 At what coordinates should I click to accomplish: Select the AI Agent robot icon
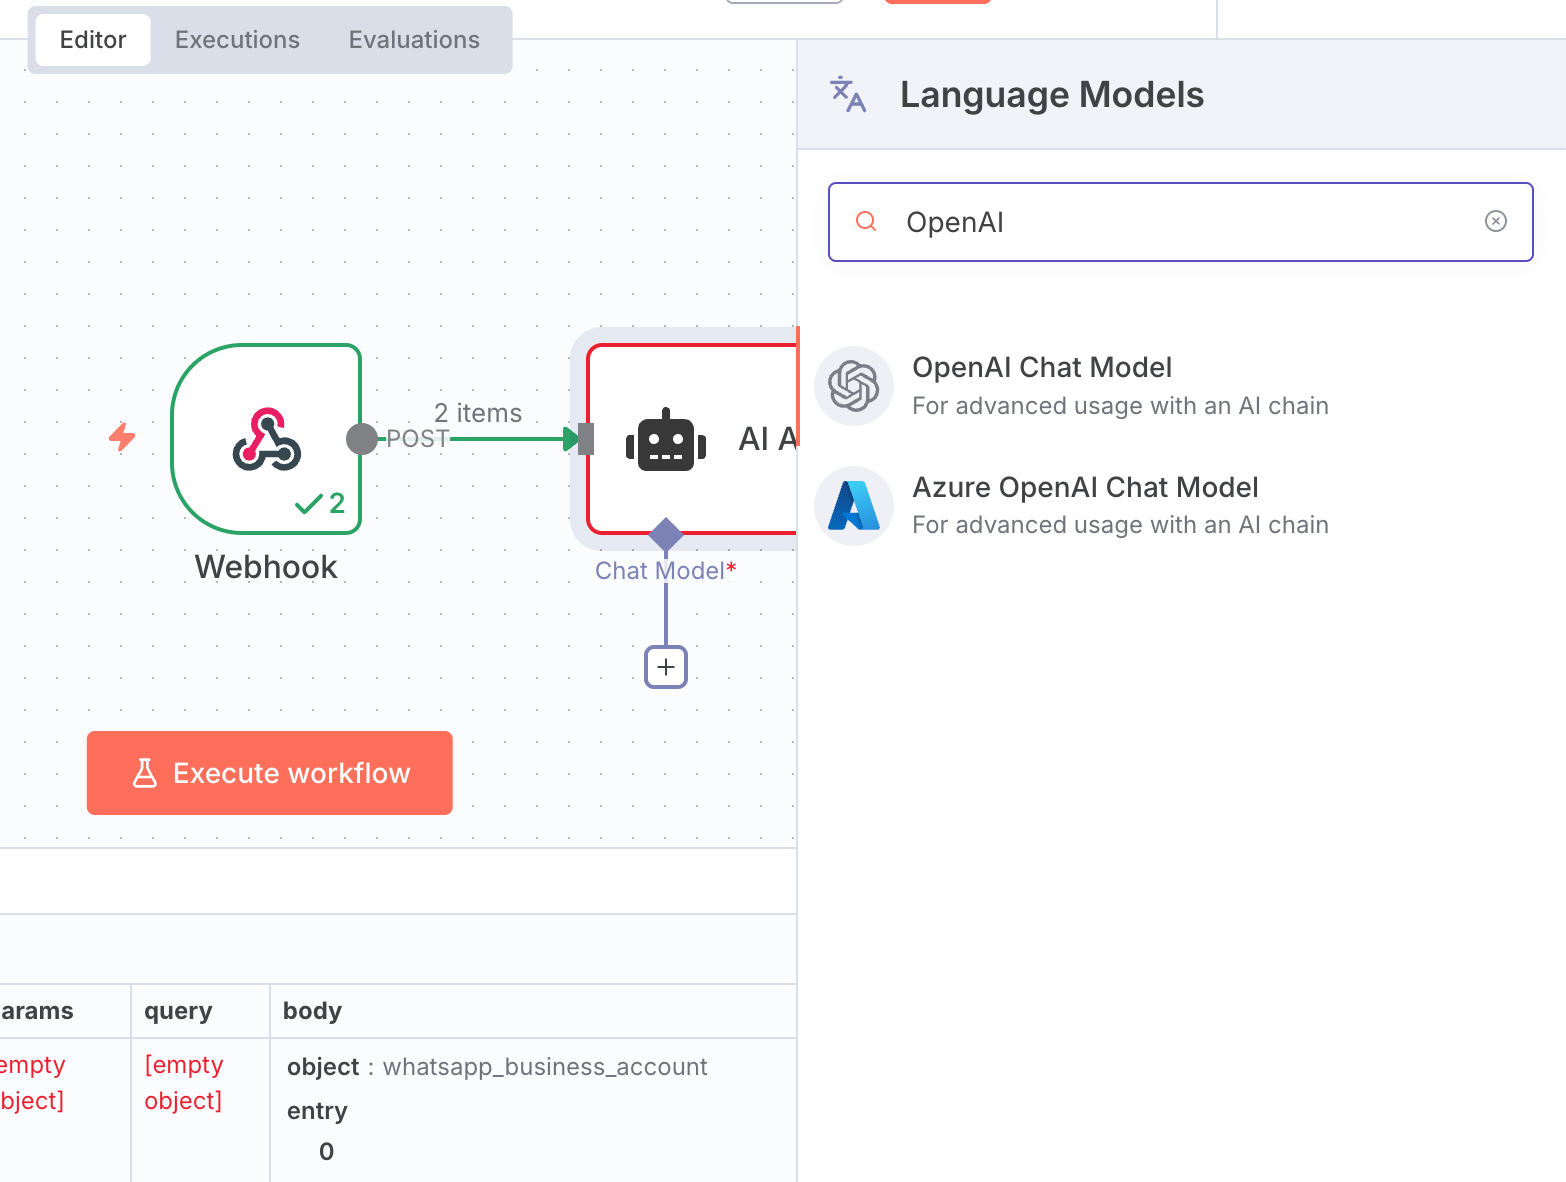click(666, 440)
